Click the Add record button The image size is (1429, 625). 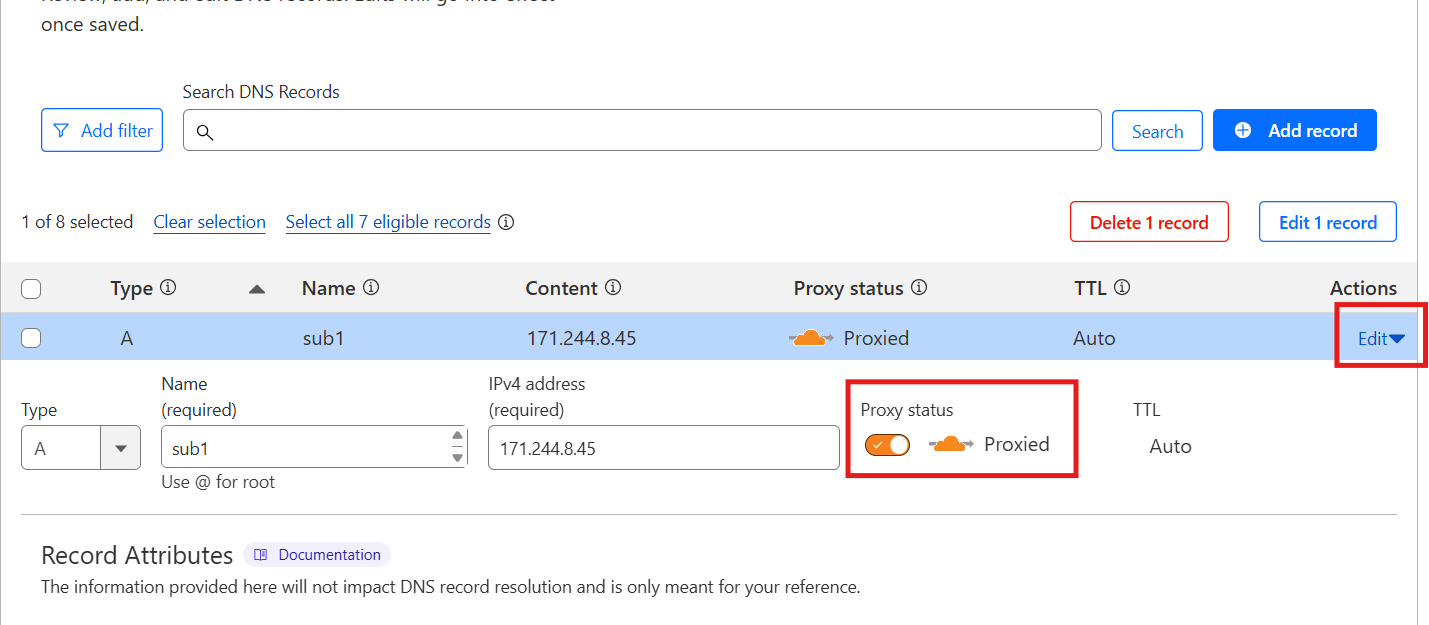[1294, 131]
